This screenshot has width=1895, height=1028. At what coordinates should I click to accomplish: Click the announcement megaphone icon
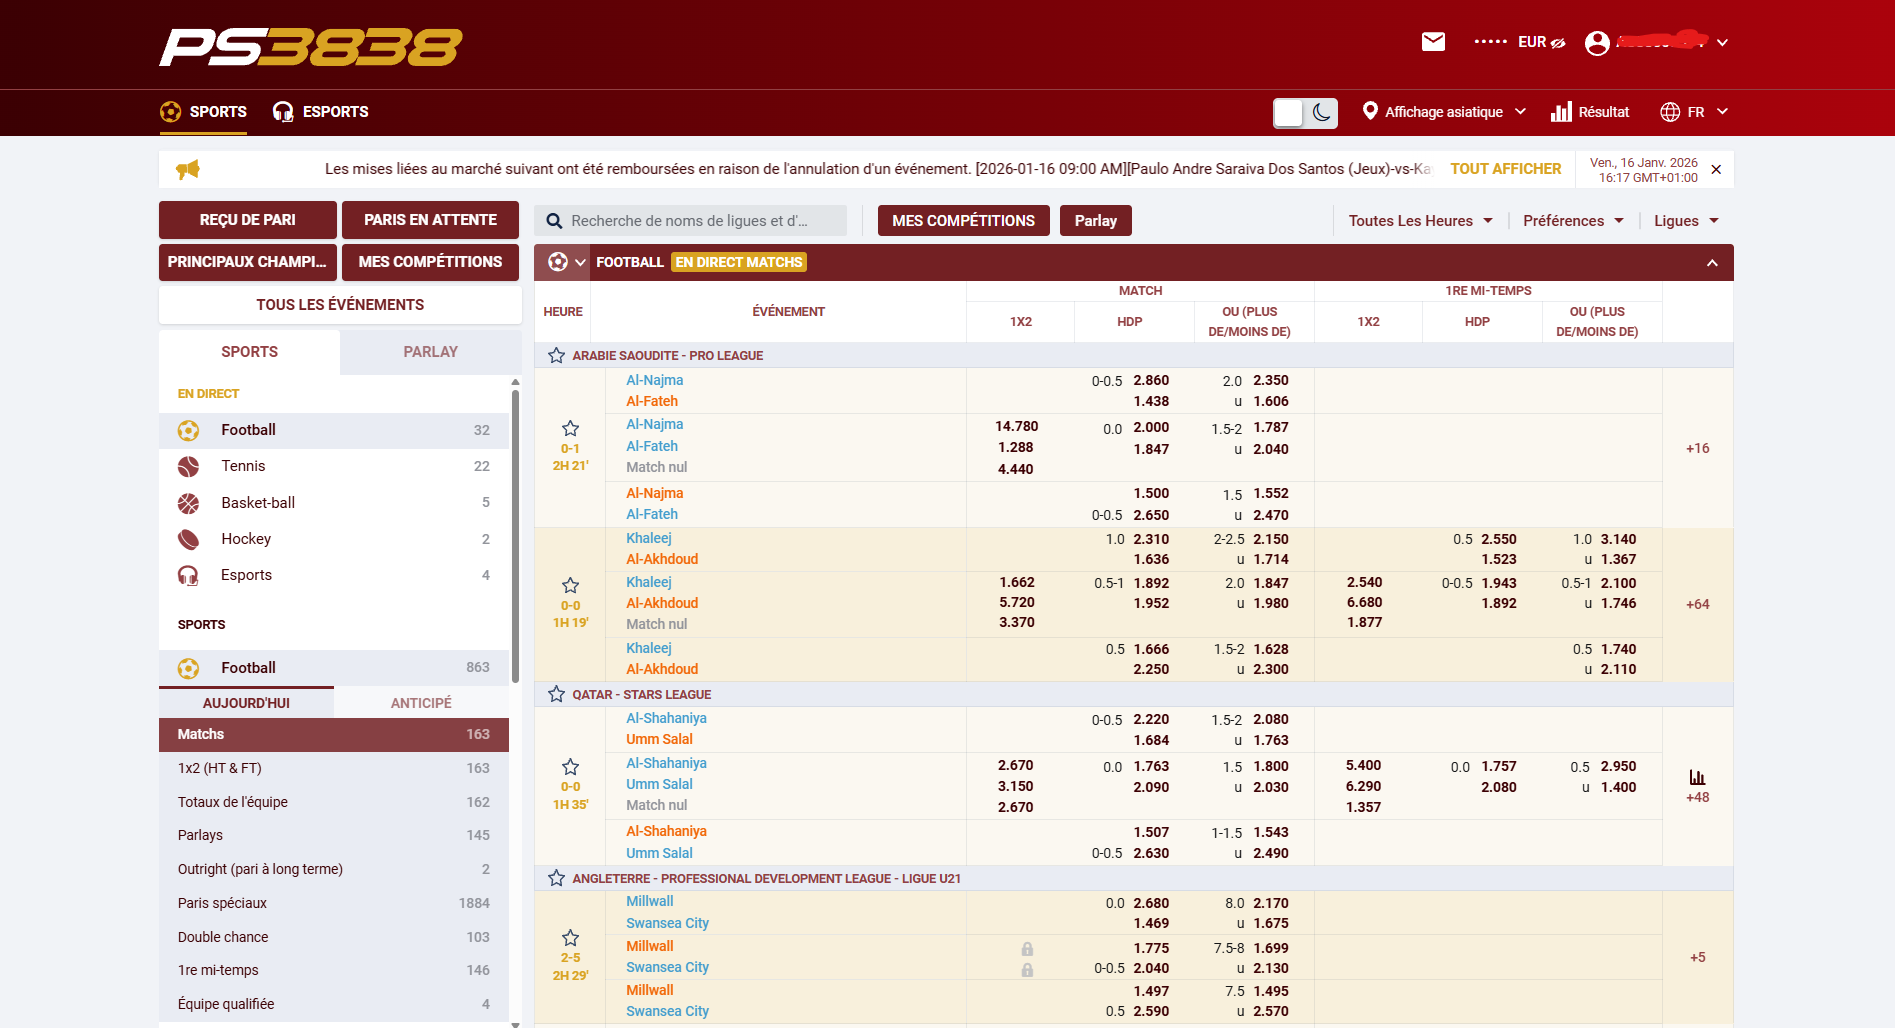(188, 169)
